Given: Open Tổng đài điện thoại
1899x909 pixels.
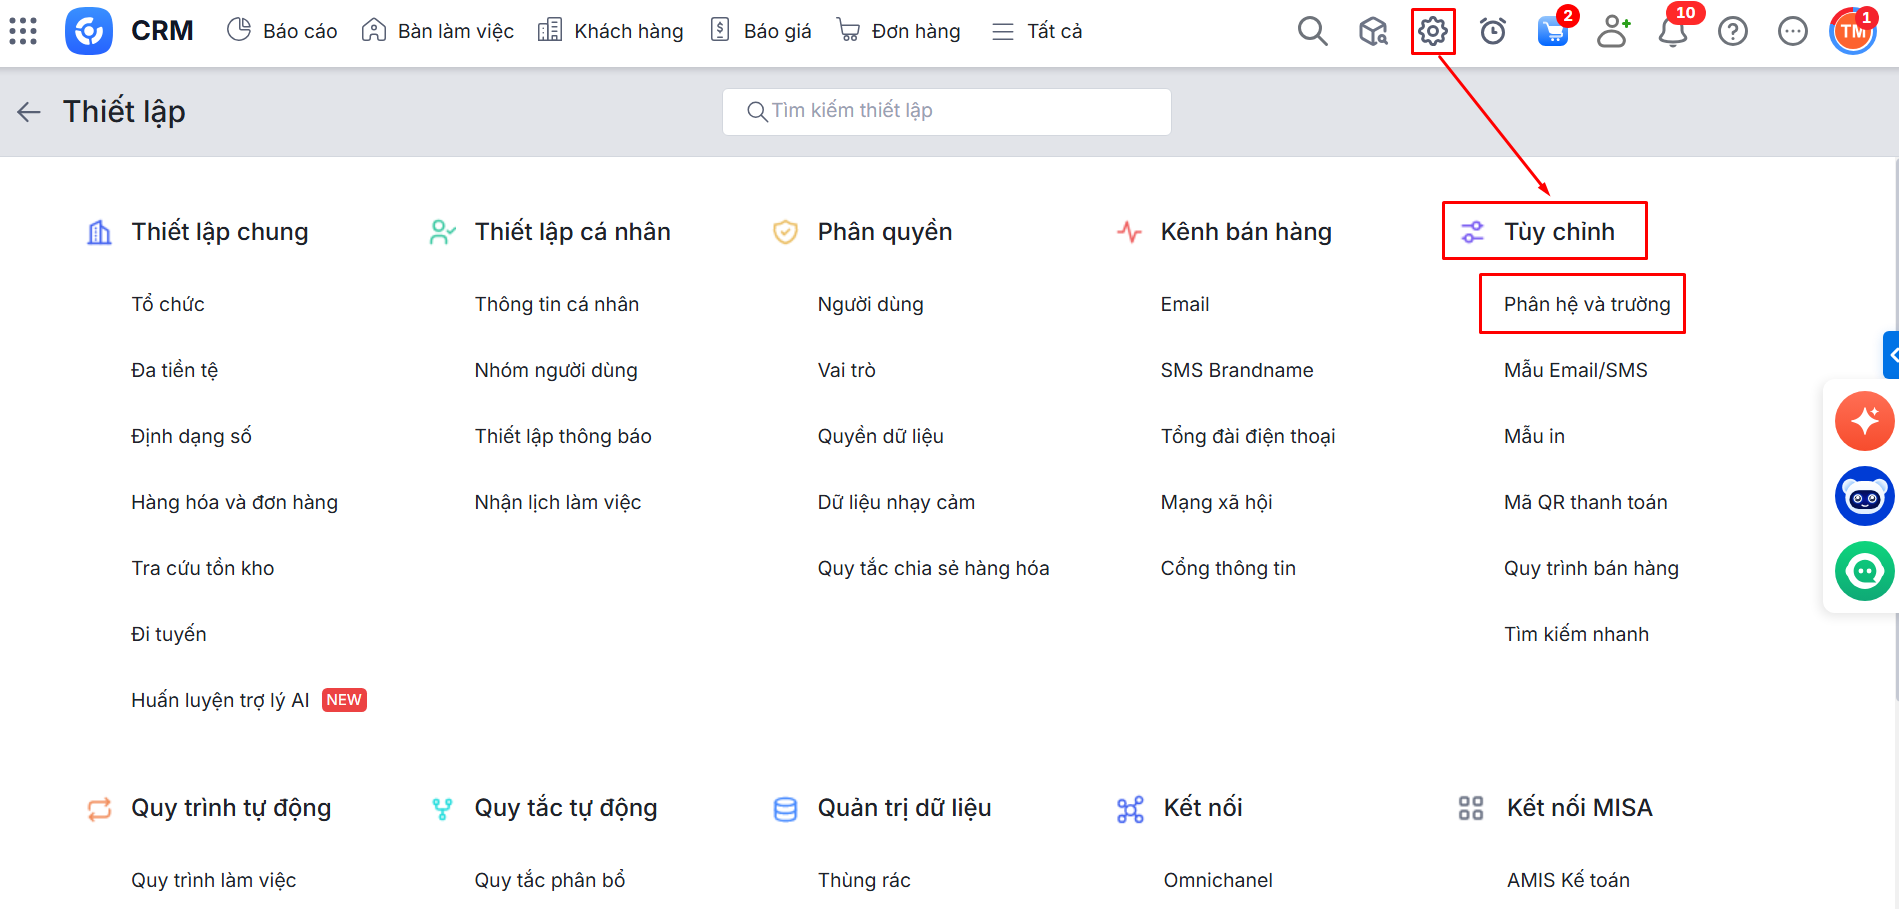Looking at the screenshot, I should pyautogui.click(x=1248, y=436).
